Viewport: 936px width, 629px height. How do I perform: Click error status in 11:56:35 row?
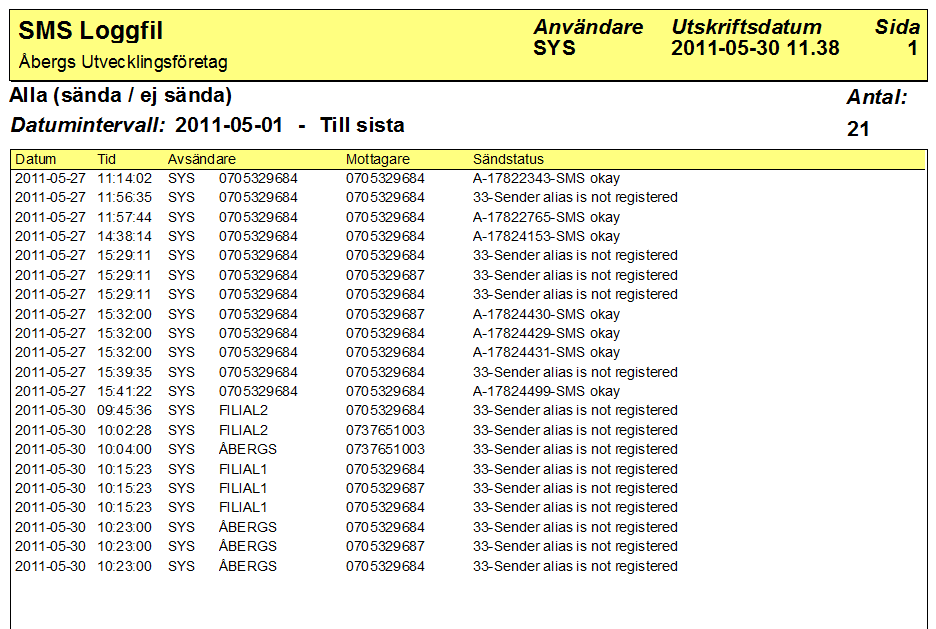(575, 198)
